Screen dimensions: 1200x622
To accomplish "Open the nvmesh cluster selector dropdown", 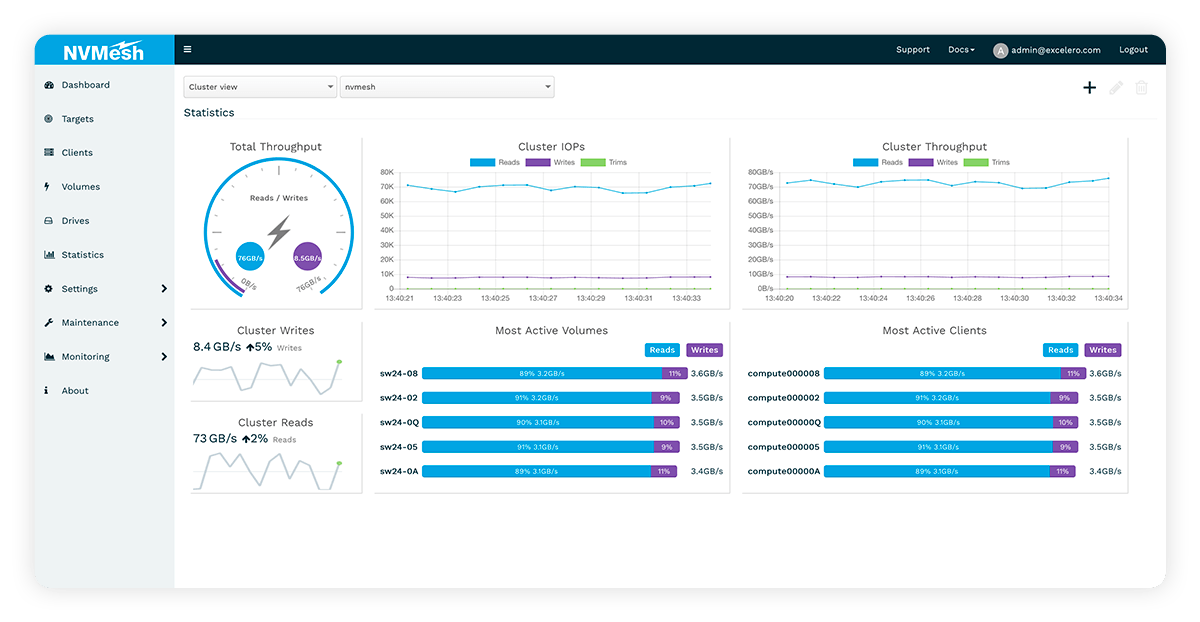I will [447, 86].
